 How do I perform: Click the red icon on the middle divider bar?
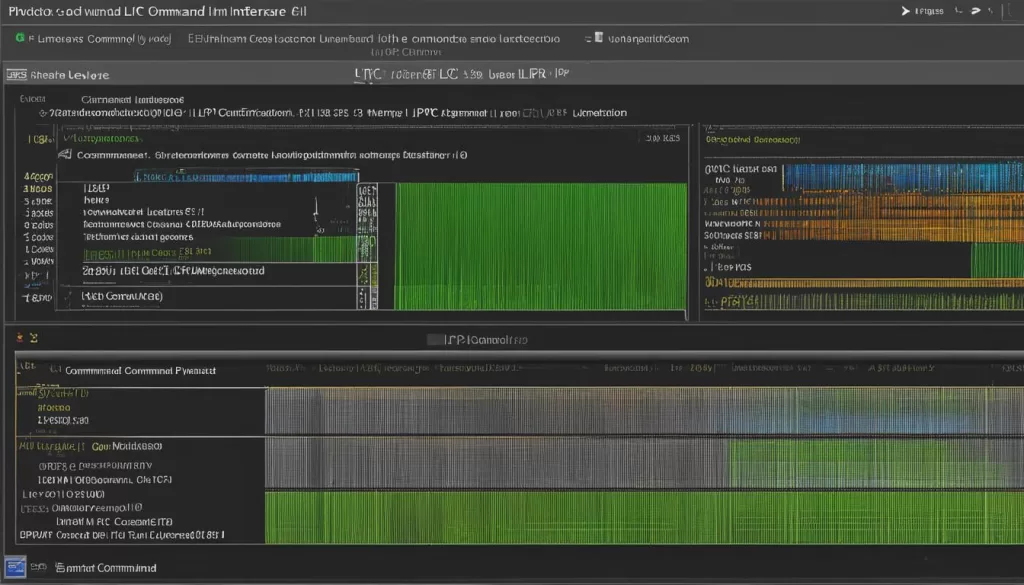[22, 339]
